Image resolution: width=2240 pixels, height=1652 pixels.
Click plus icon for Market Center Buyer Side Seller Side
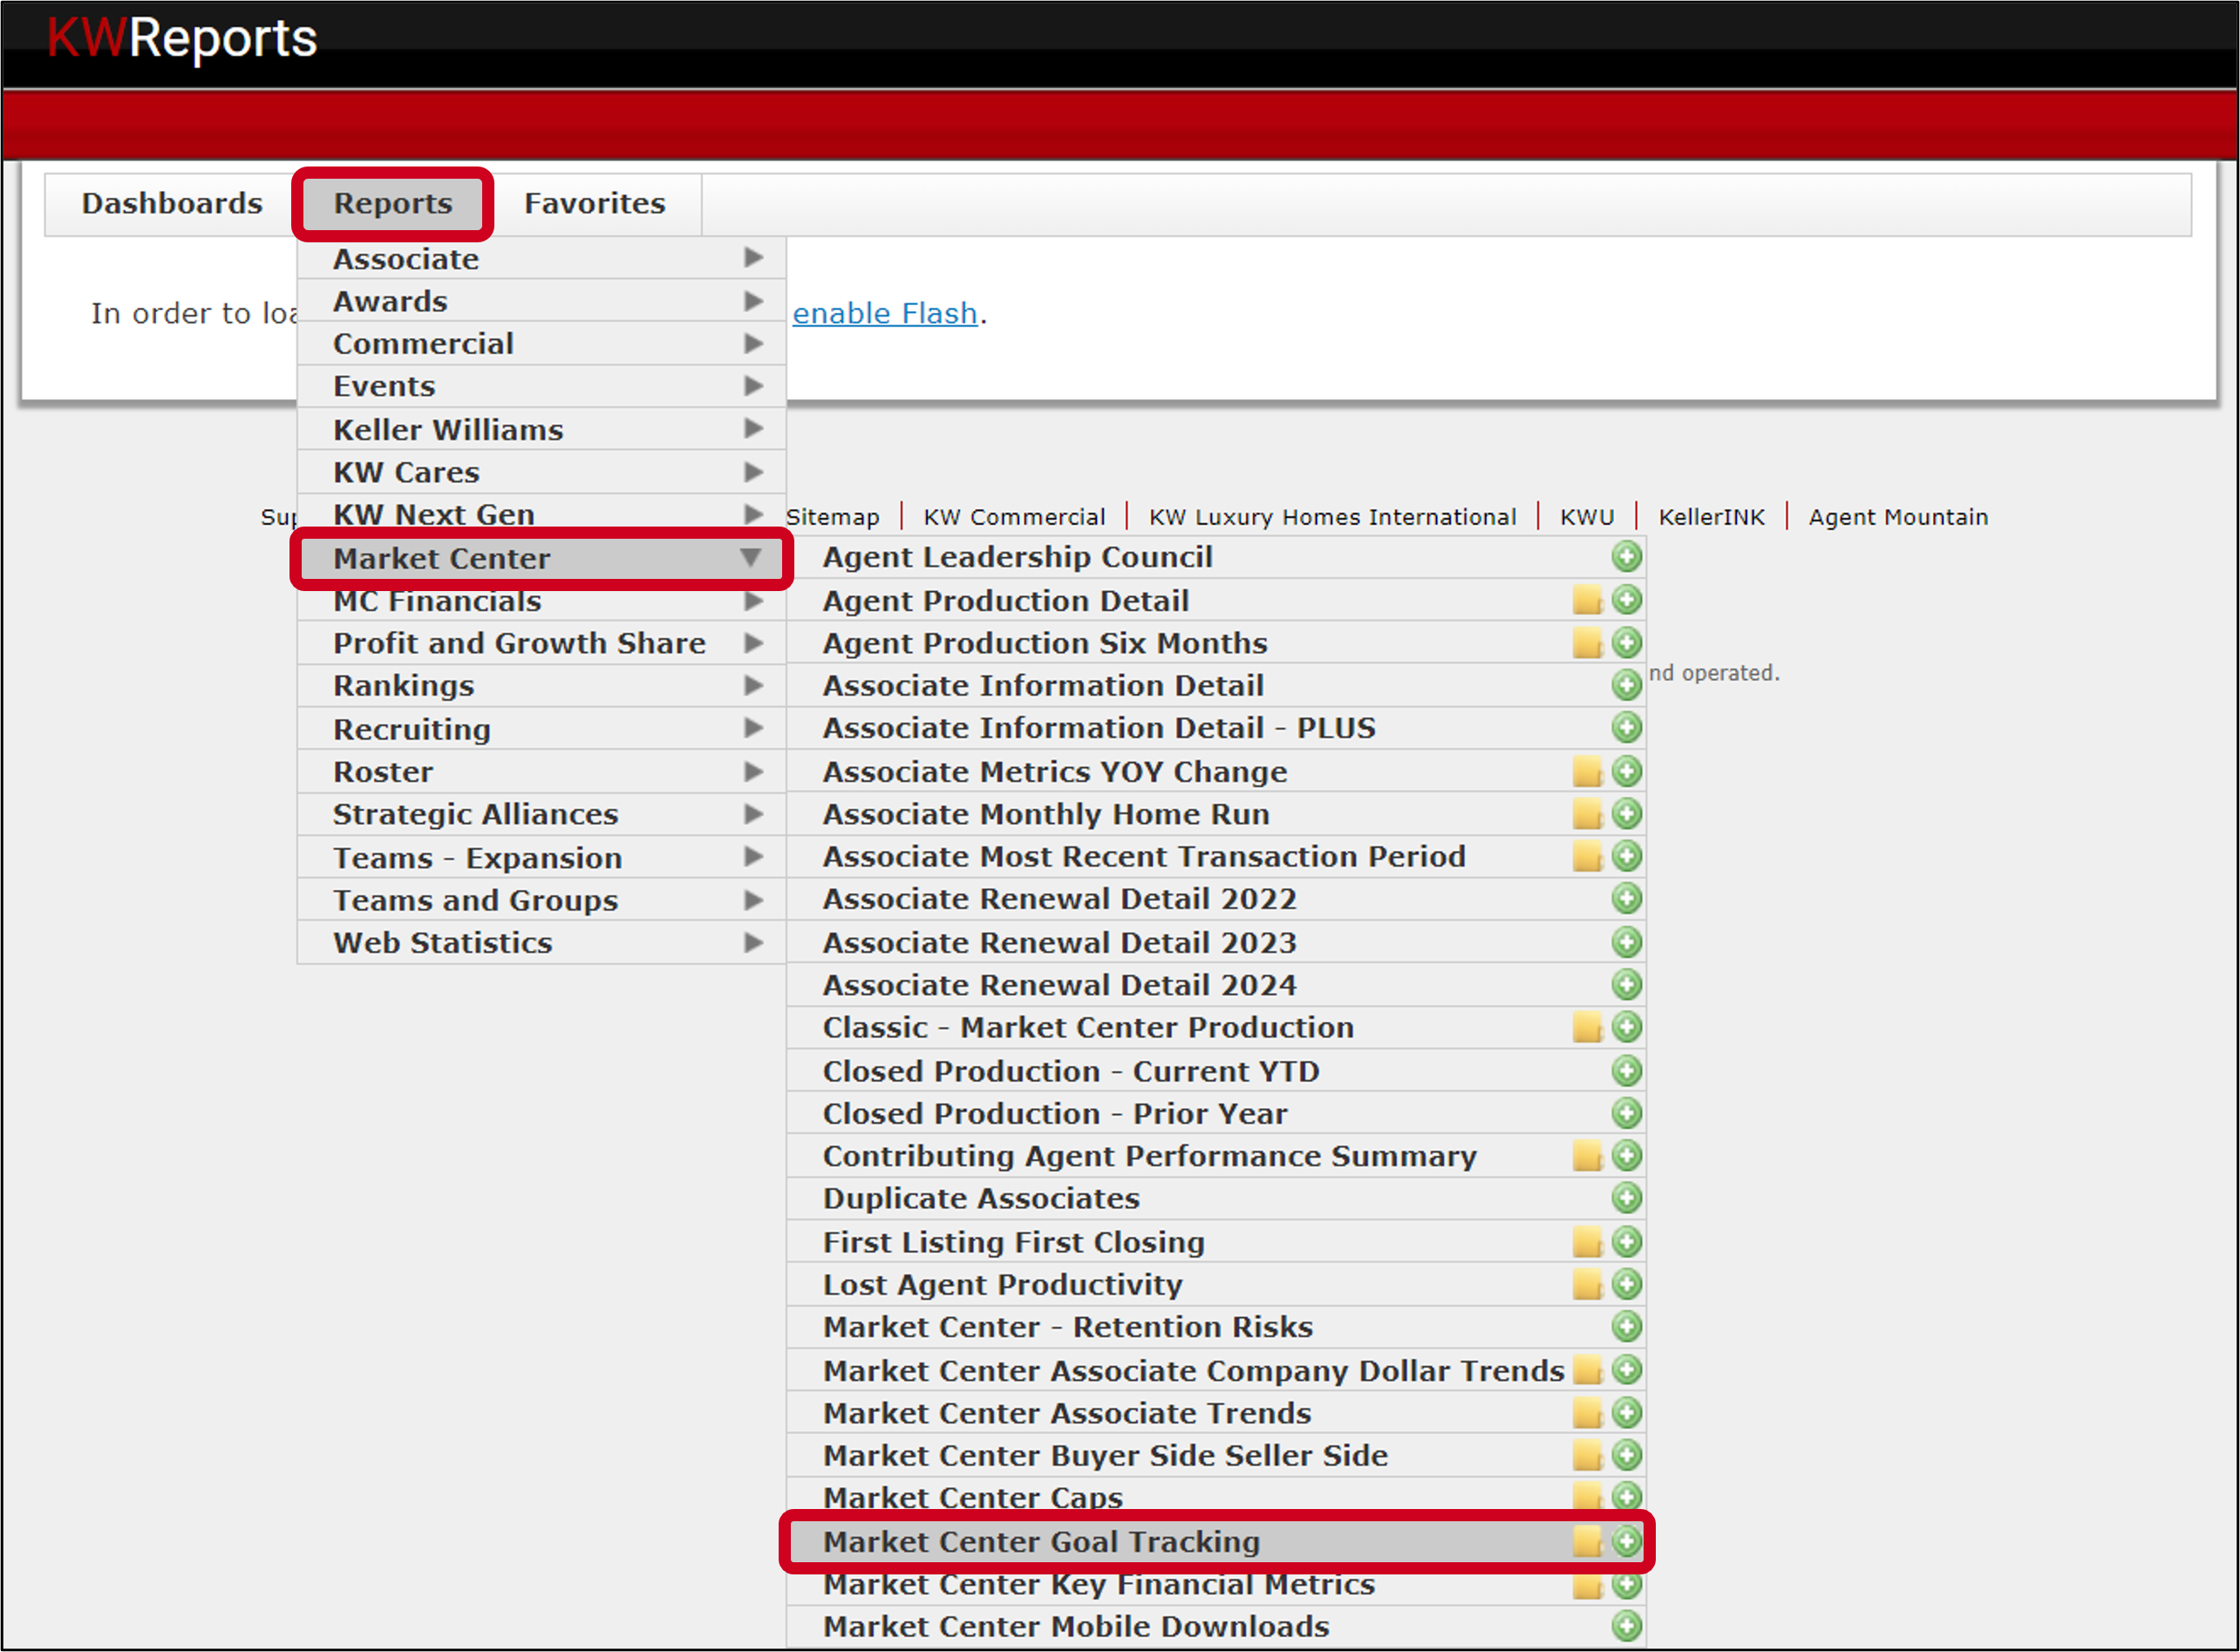coord(1626,1455)
